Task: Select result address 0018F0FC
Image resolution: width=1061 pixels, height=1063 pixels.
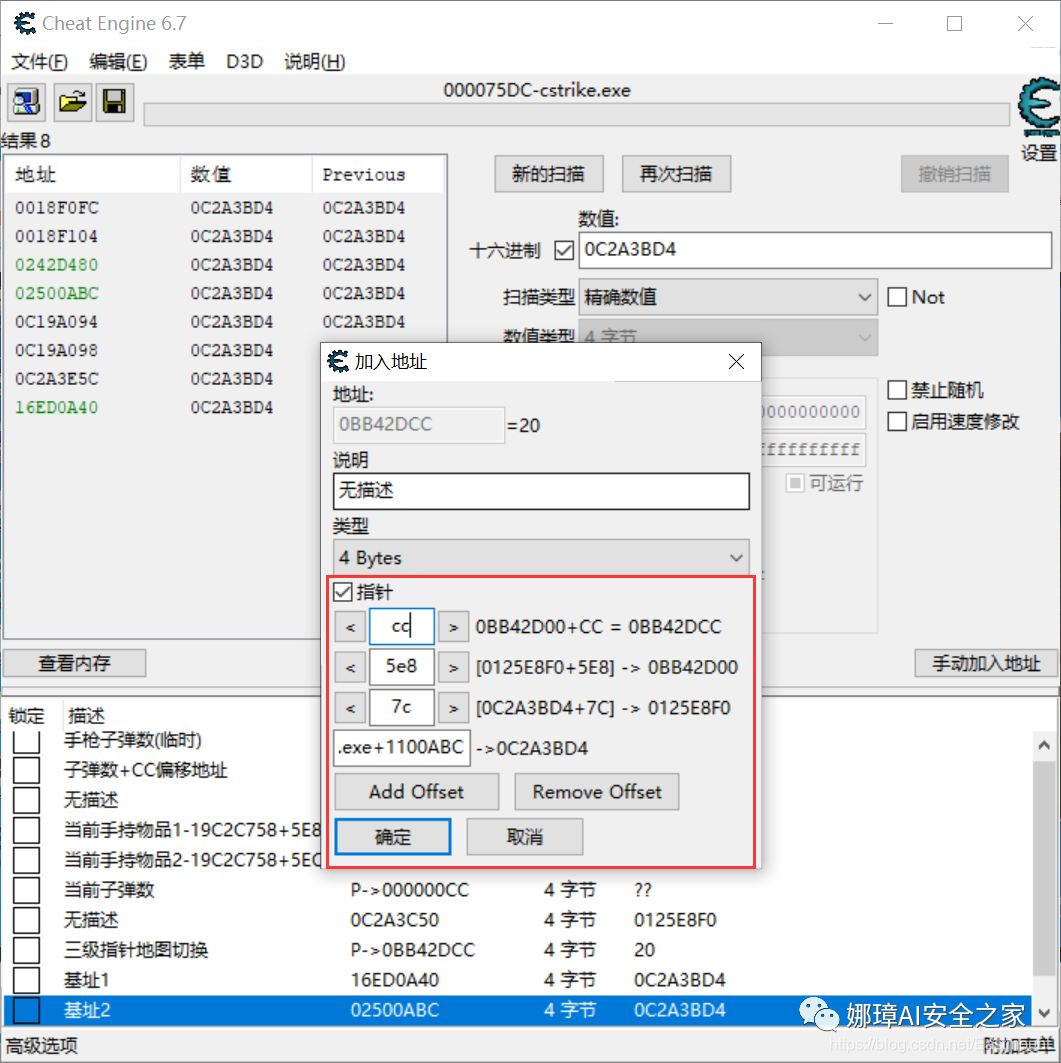Action: pos(57,208)
